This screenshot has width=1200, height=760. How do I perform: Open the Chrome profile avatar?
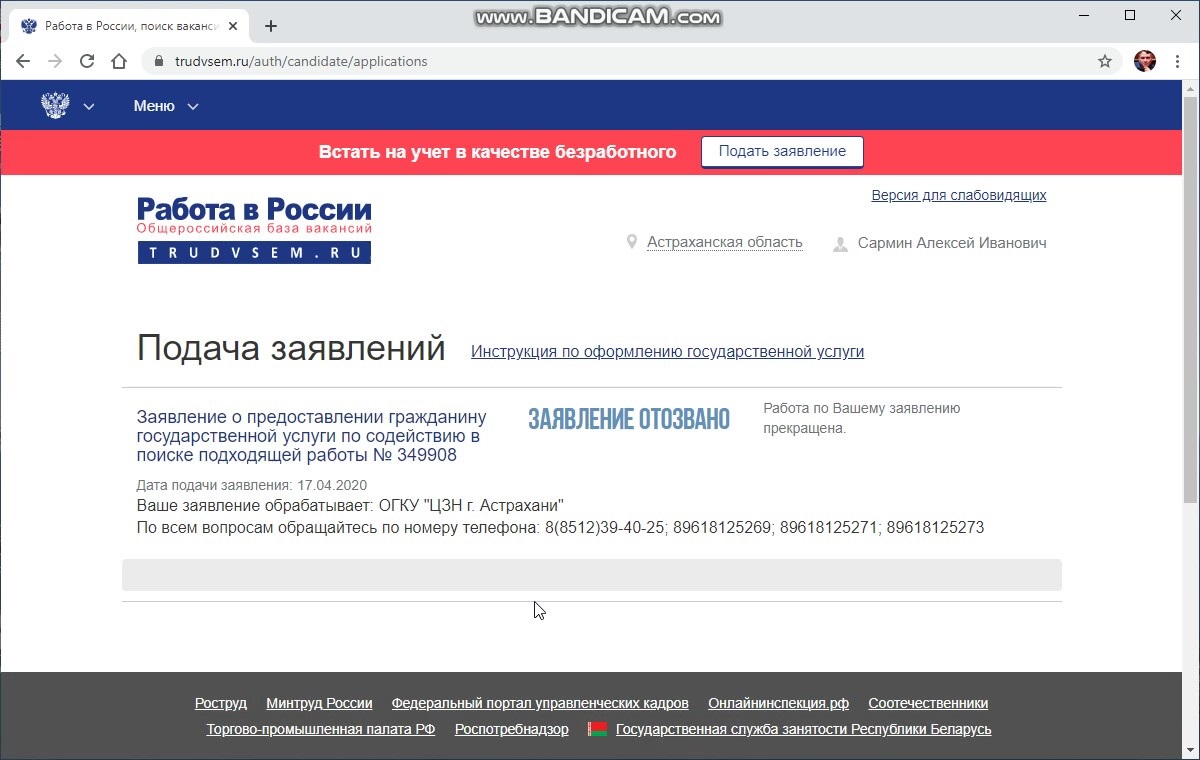tap(1145, 61)
